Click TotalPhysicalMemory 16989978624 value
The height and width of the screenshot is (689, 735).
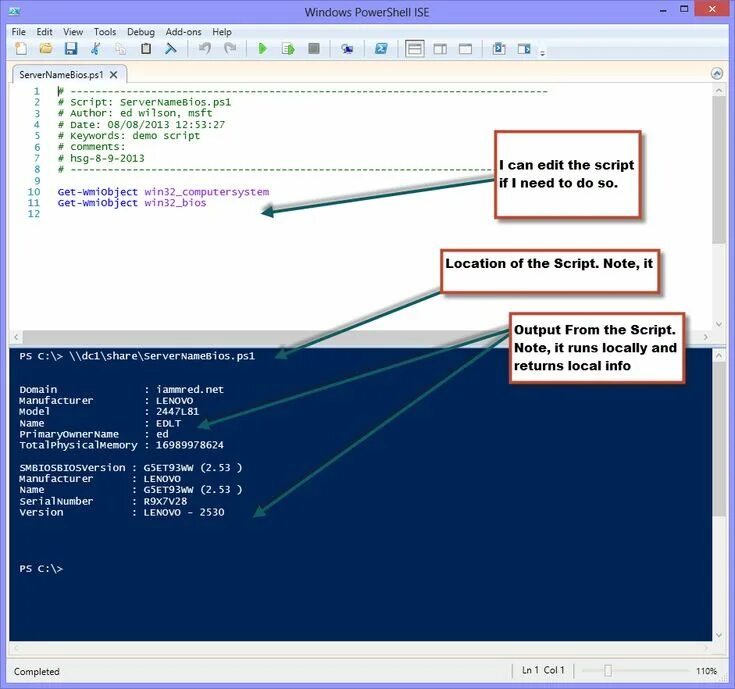189,445
